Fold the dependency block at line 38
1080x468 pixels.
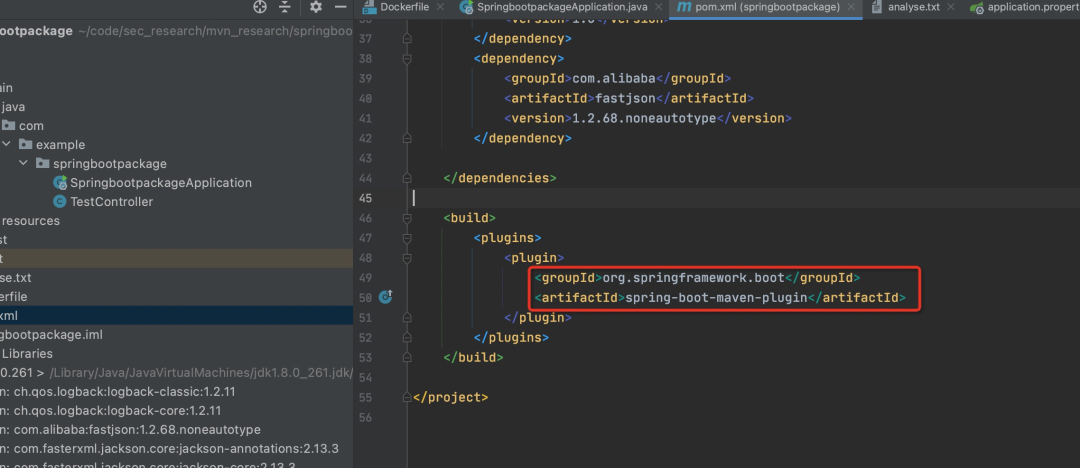[x=406, y=59]
